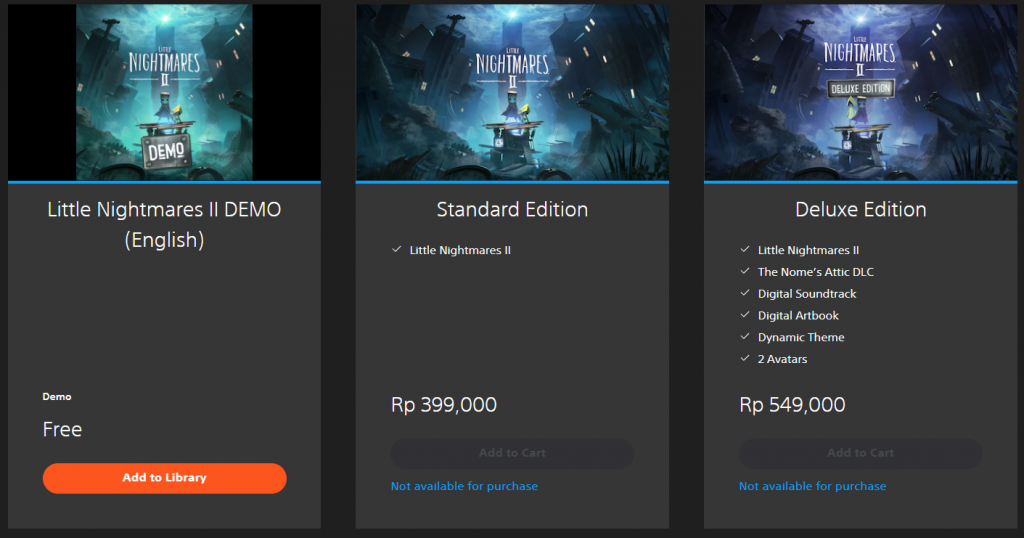Click 'Not available for purchase' under Deluxe Edition
This screenshot has height=538, width=1024.
pos(812,486)
